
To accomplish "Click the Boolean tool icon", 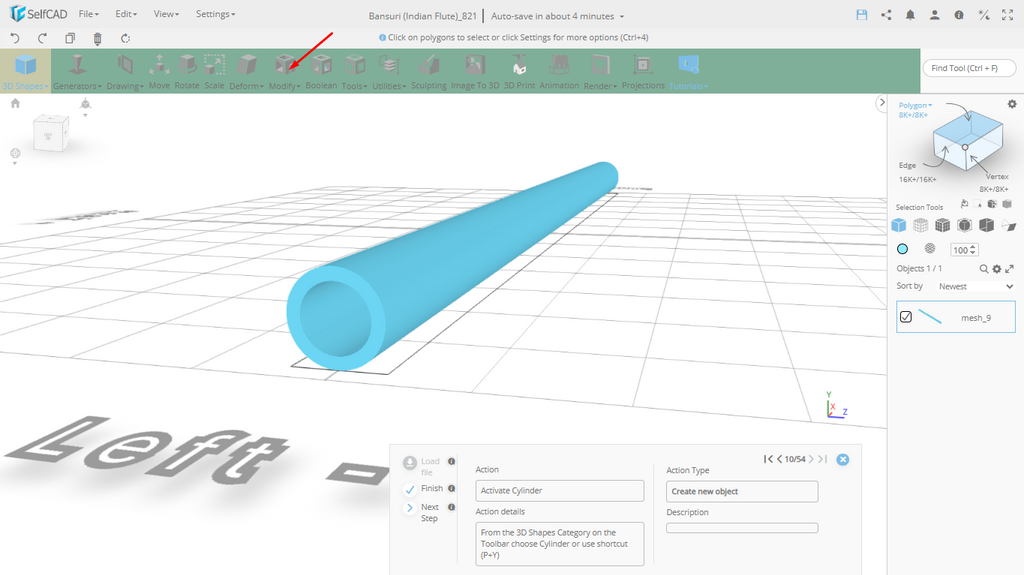I will click(321, 70).
